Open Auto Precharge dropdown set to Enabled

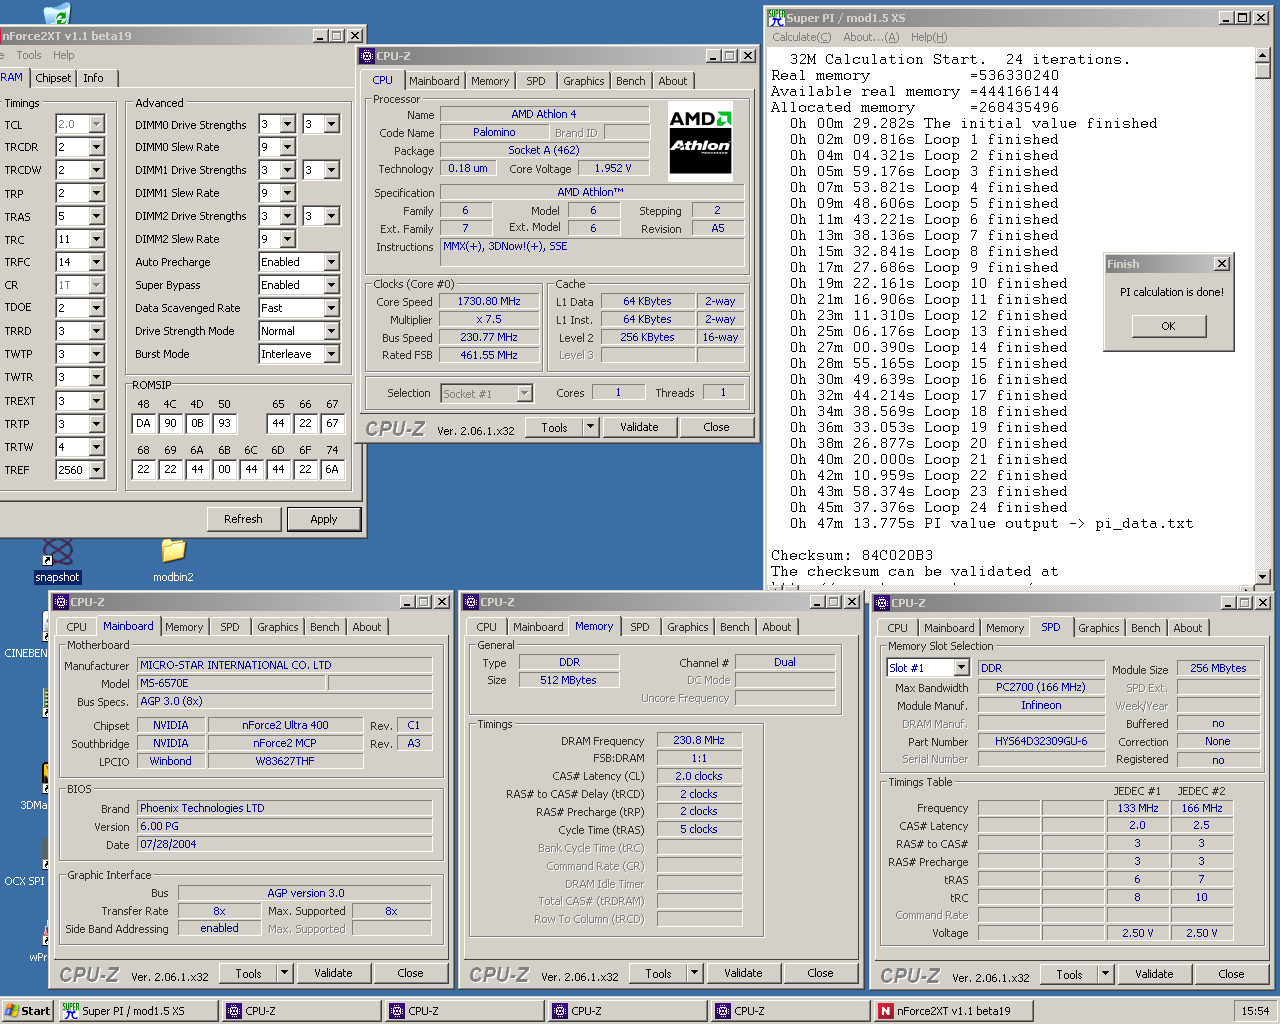click(x=332, y=262)
